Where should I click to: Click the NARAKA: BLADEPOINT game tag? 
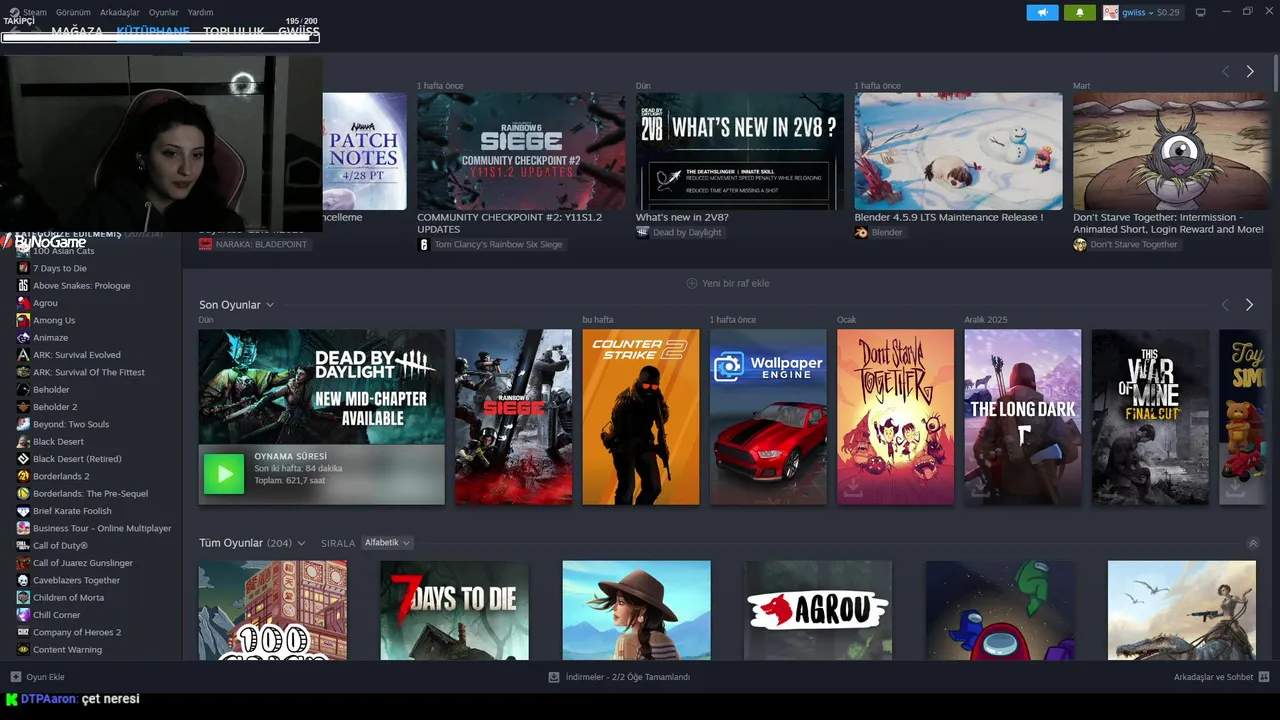(254, 244)
